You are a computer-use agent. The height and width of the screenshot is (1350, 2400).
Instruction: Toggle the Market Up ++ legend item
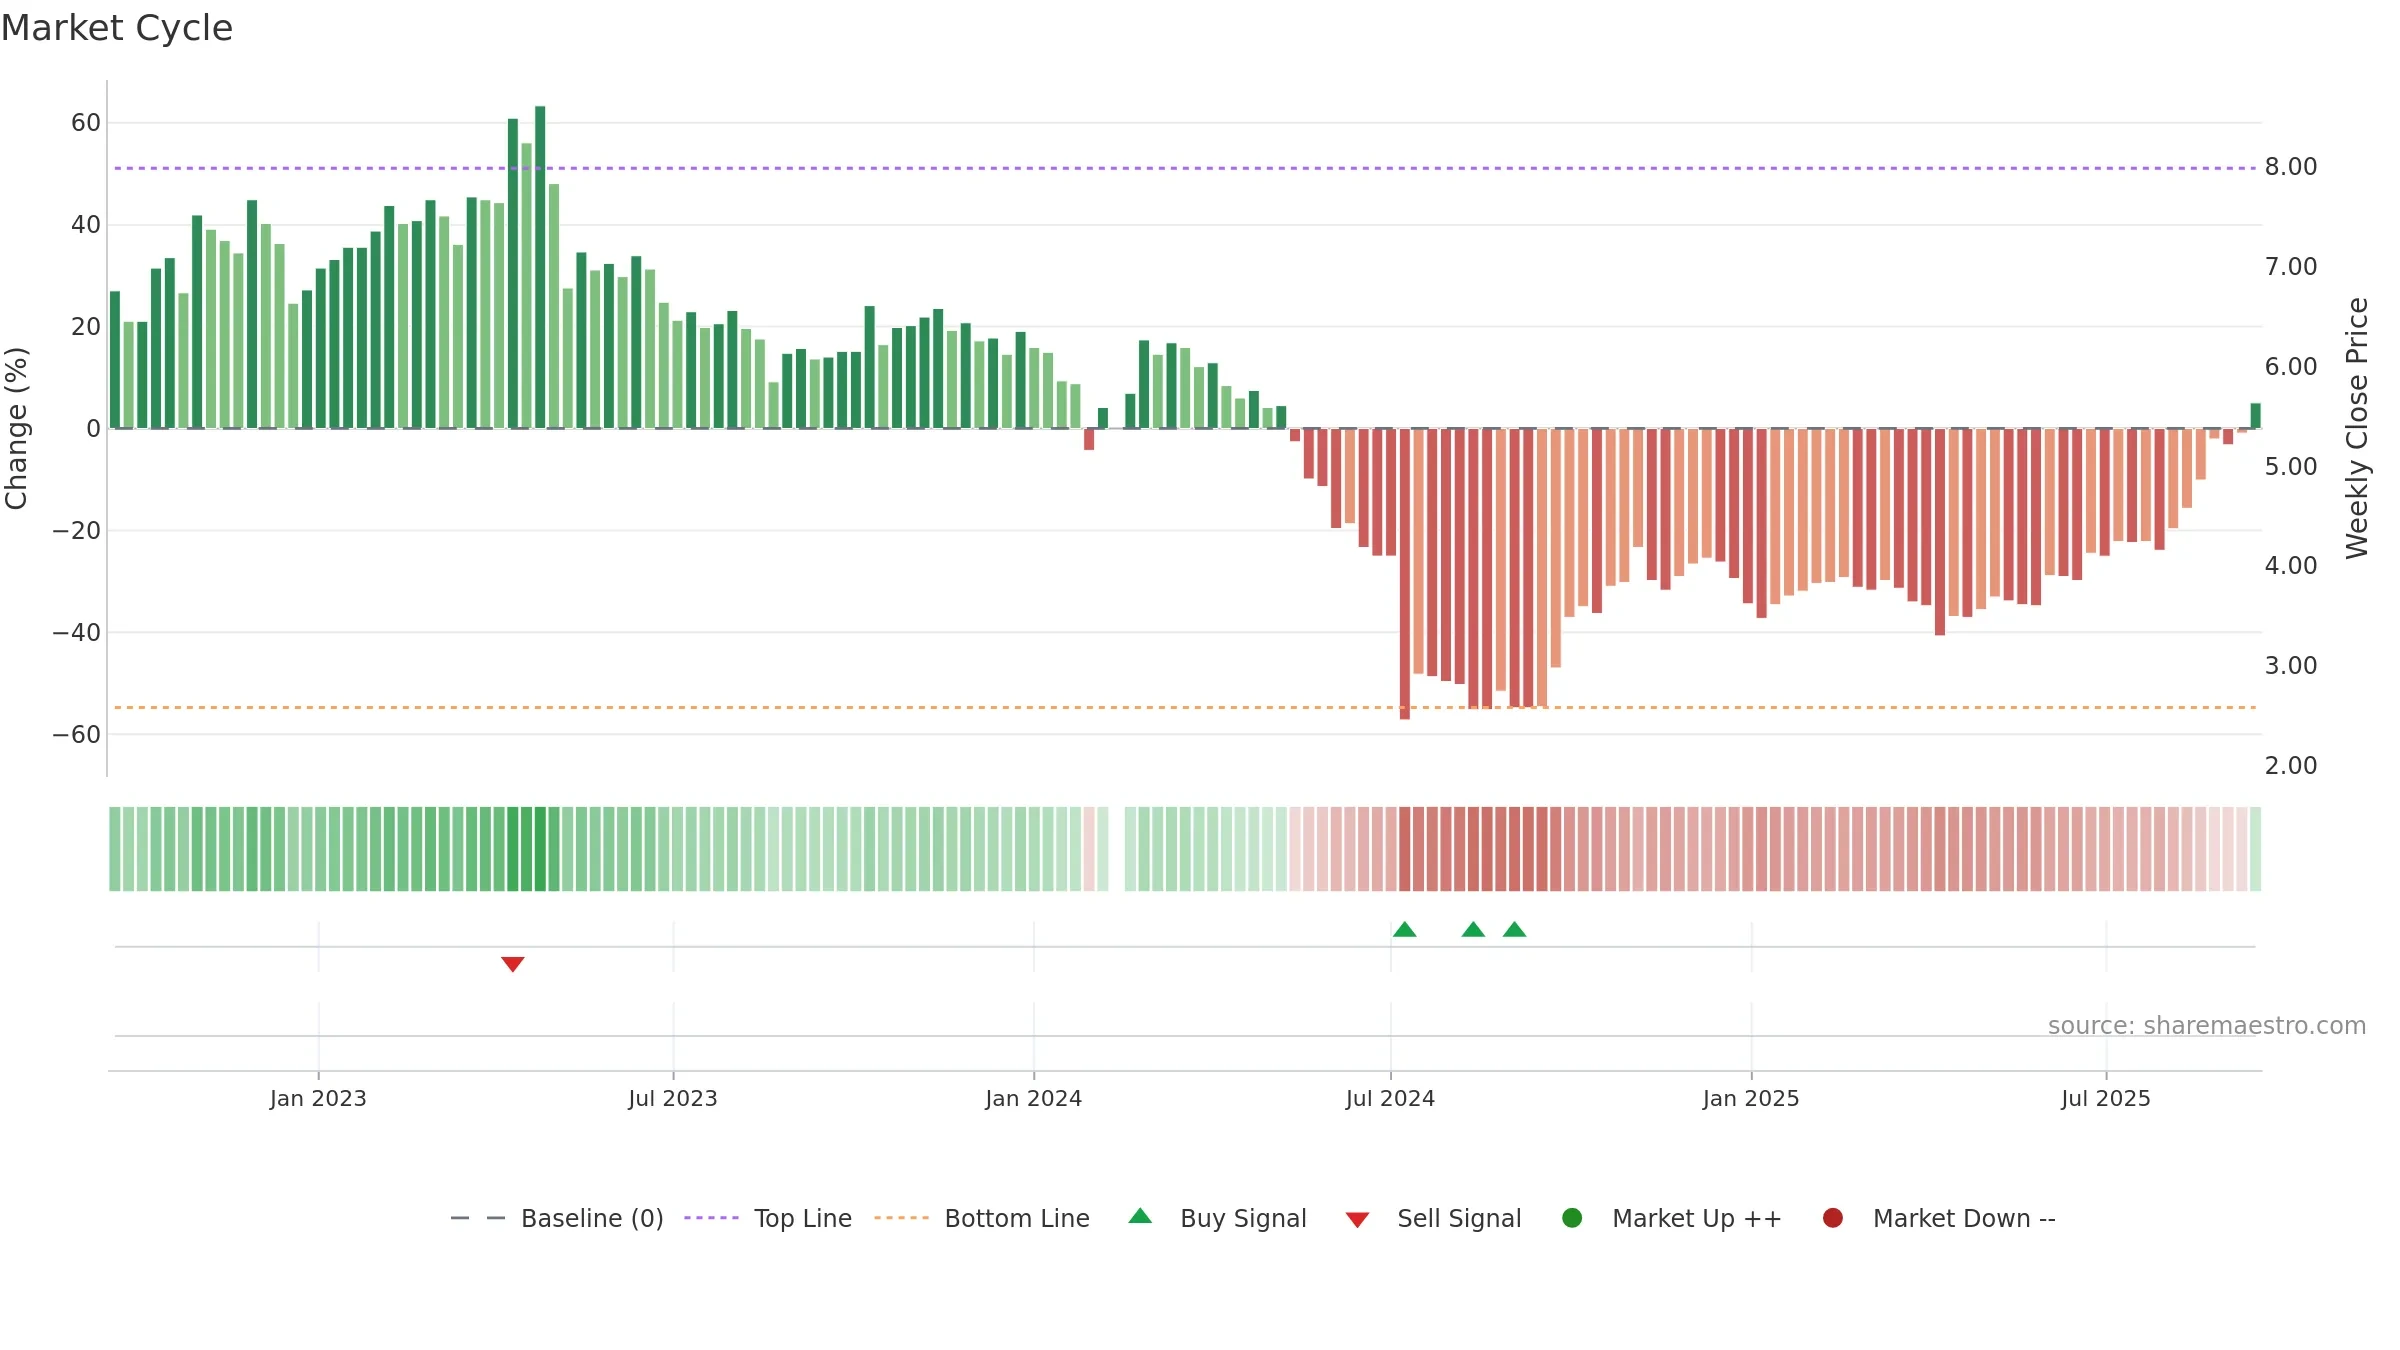pyautogui.click(x=1672, y=1218)
